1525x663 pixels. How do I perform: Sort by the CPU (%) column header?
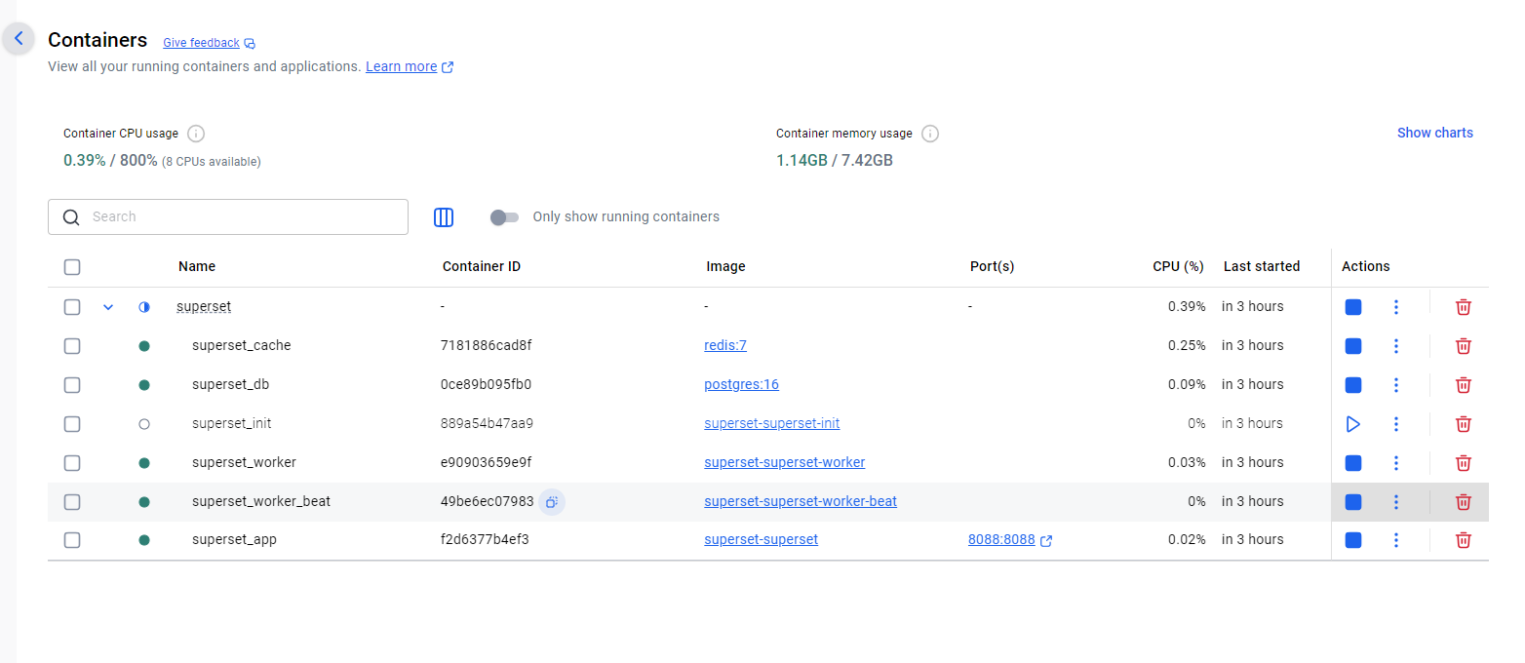point(1178,266)
